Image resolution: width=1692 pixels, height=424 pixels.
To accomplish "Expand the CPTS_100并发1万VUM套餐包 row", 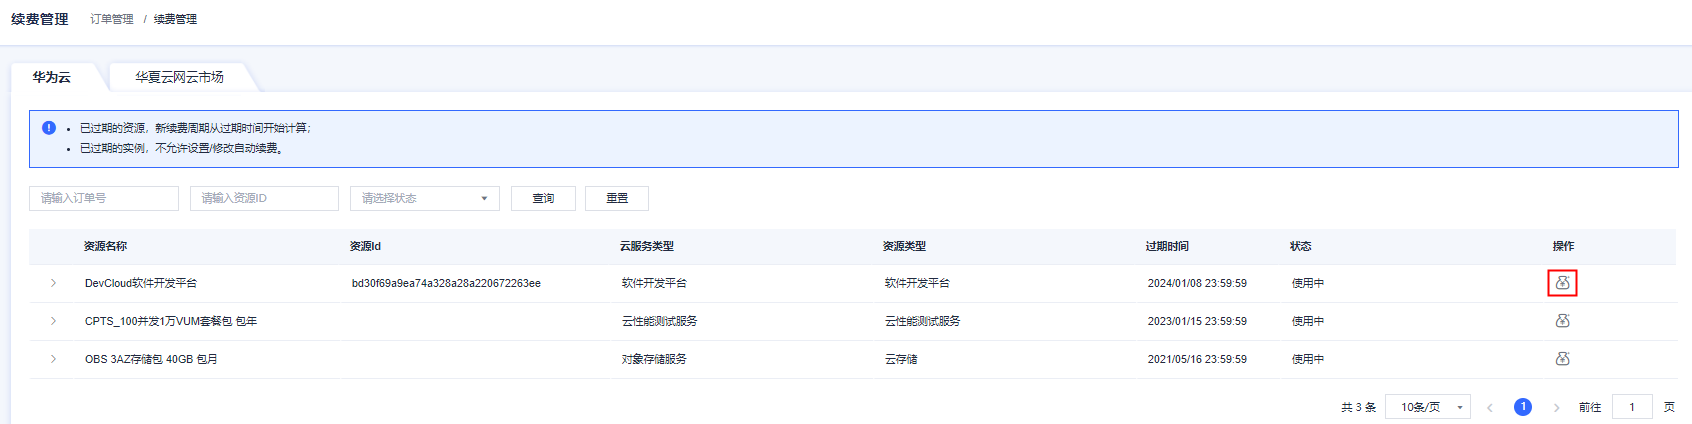I will pyautogui.click(x=53, y=321).
